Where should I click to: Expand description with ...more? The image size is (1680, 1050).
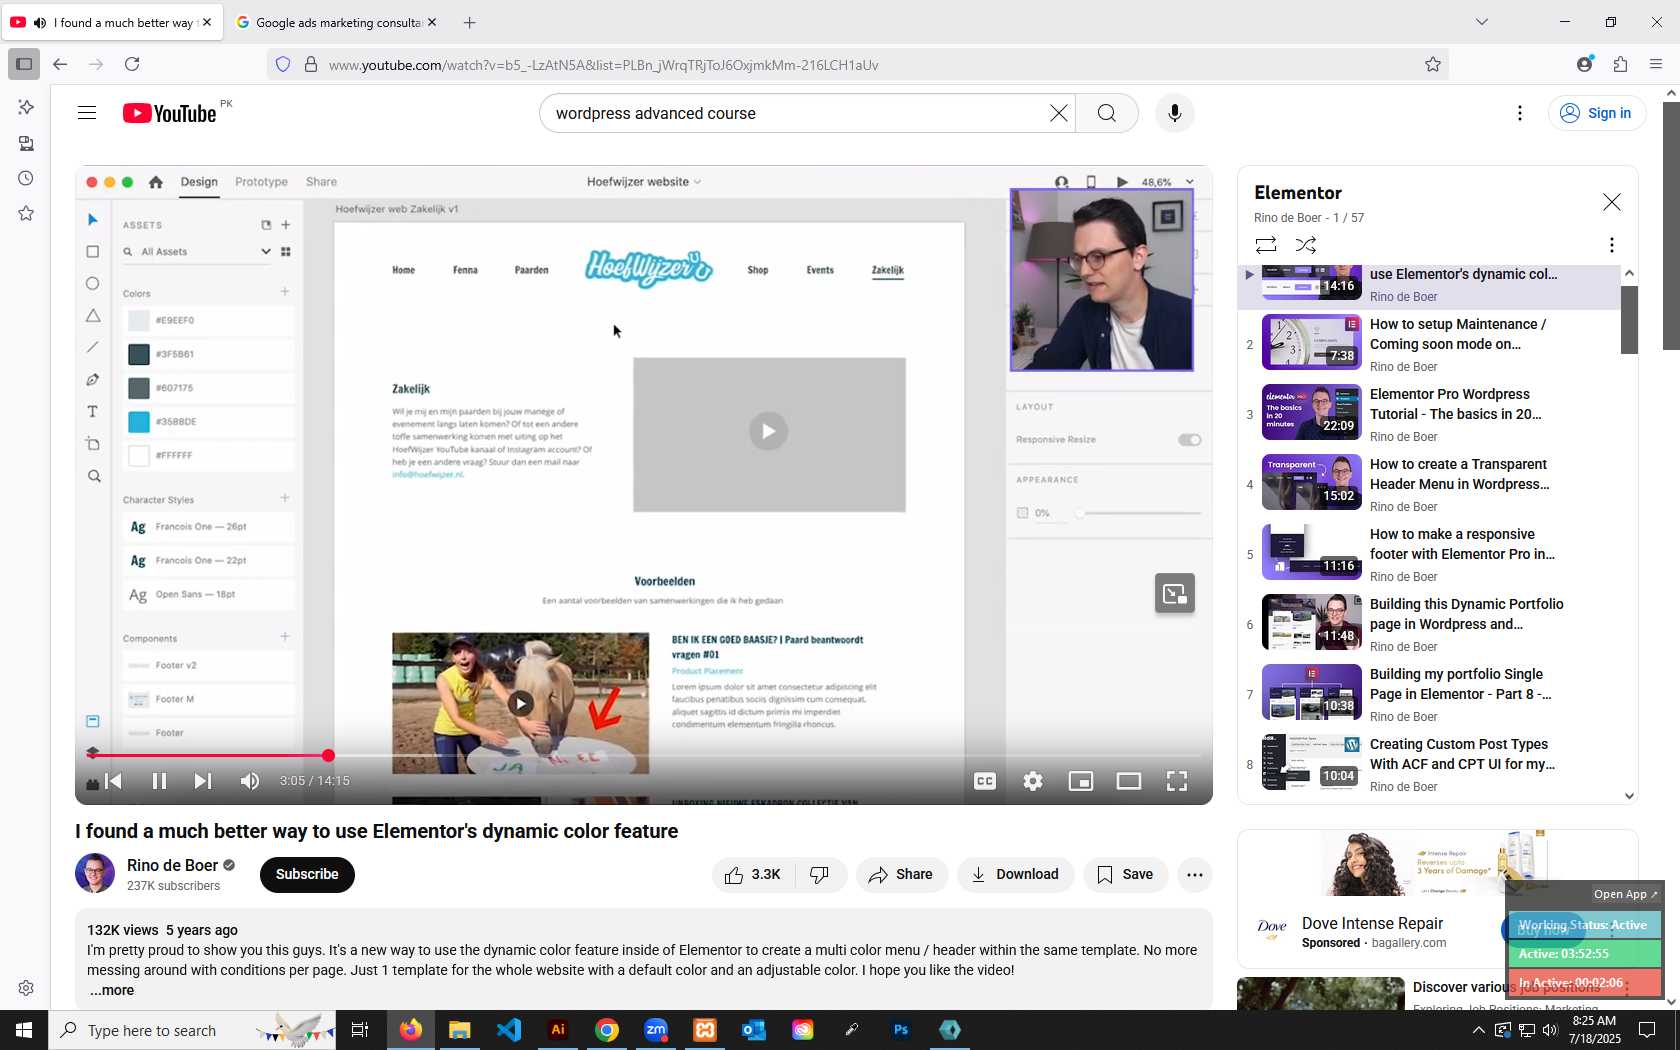[x=111, y=990]
